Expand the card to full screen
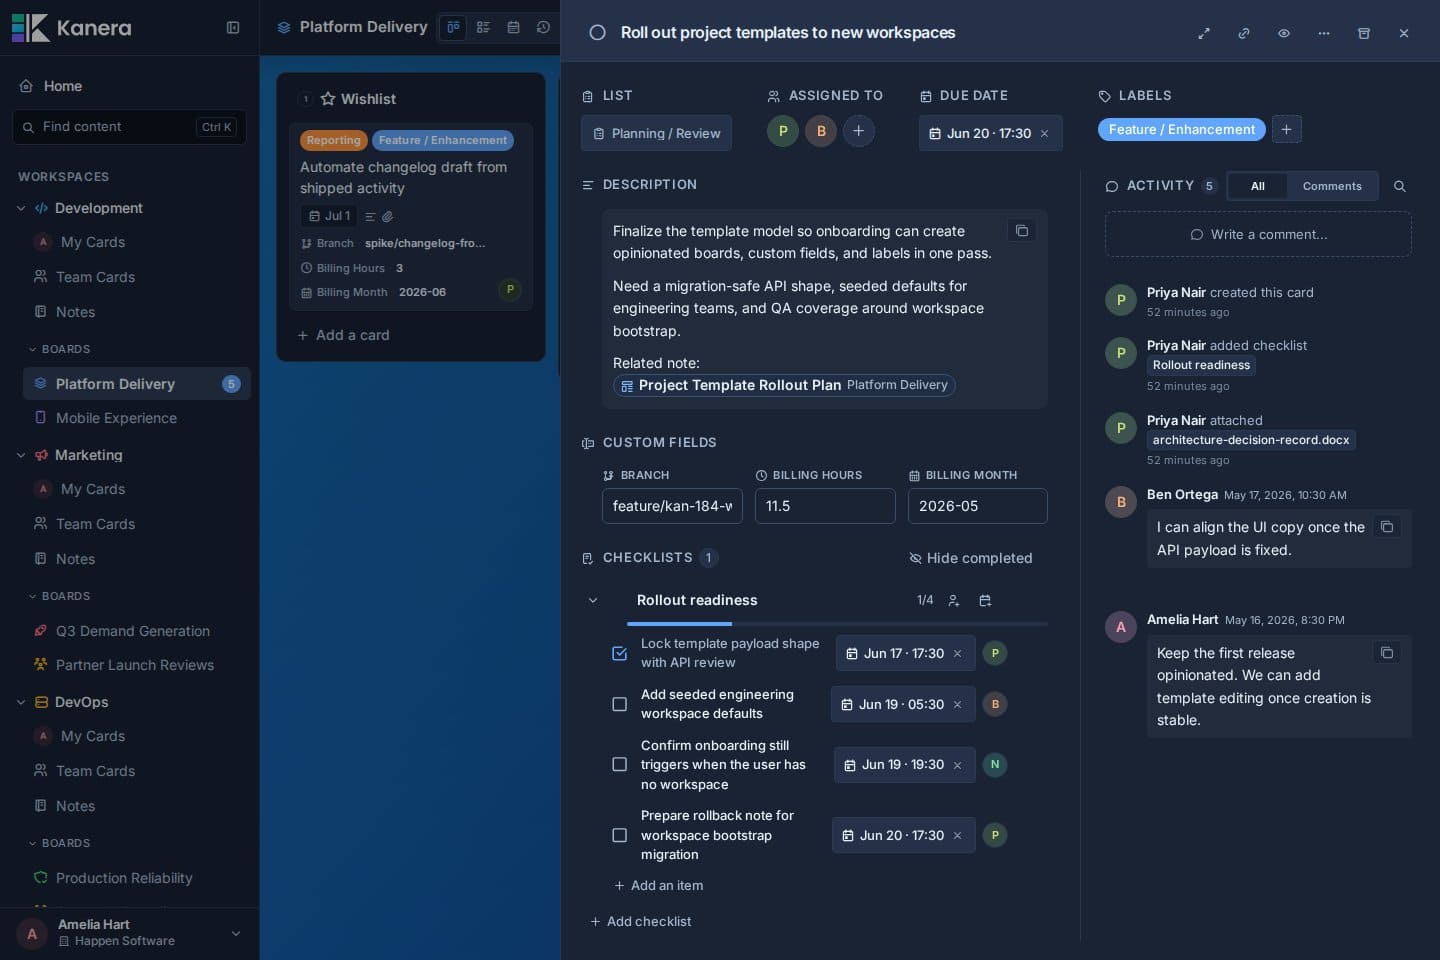The image size is (1440, 960). pyautogui.click(x=1204, y=33)
